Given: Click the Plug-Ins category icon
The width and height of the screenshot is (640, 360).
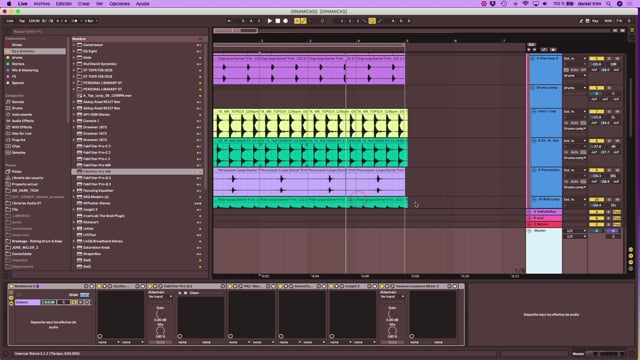Looking at the screenshot, I should (x=8, y=140).
